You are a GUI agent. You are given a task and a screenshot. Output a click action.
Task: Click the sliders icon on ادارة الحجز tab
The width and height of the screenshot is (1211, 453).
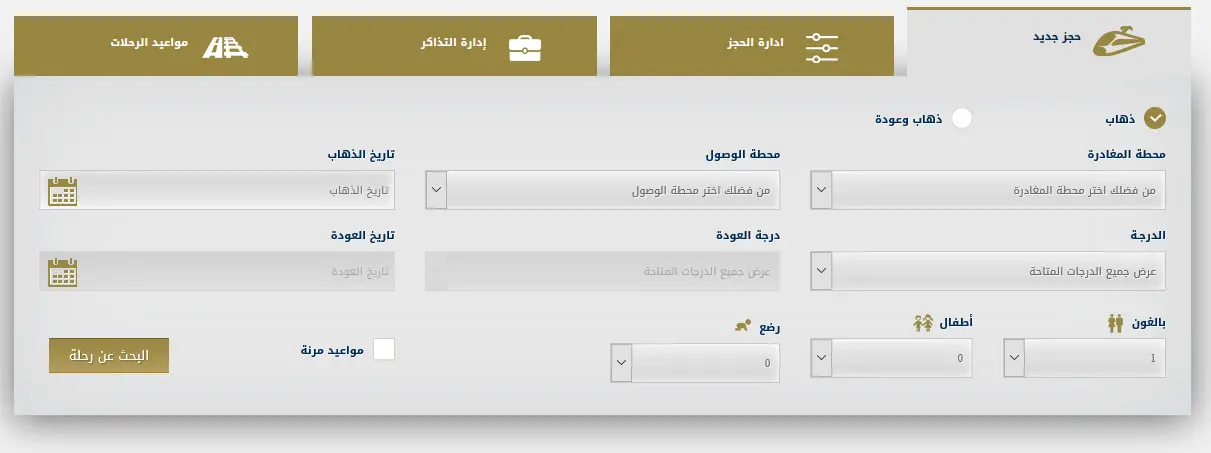point(821,47)
